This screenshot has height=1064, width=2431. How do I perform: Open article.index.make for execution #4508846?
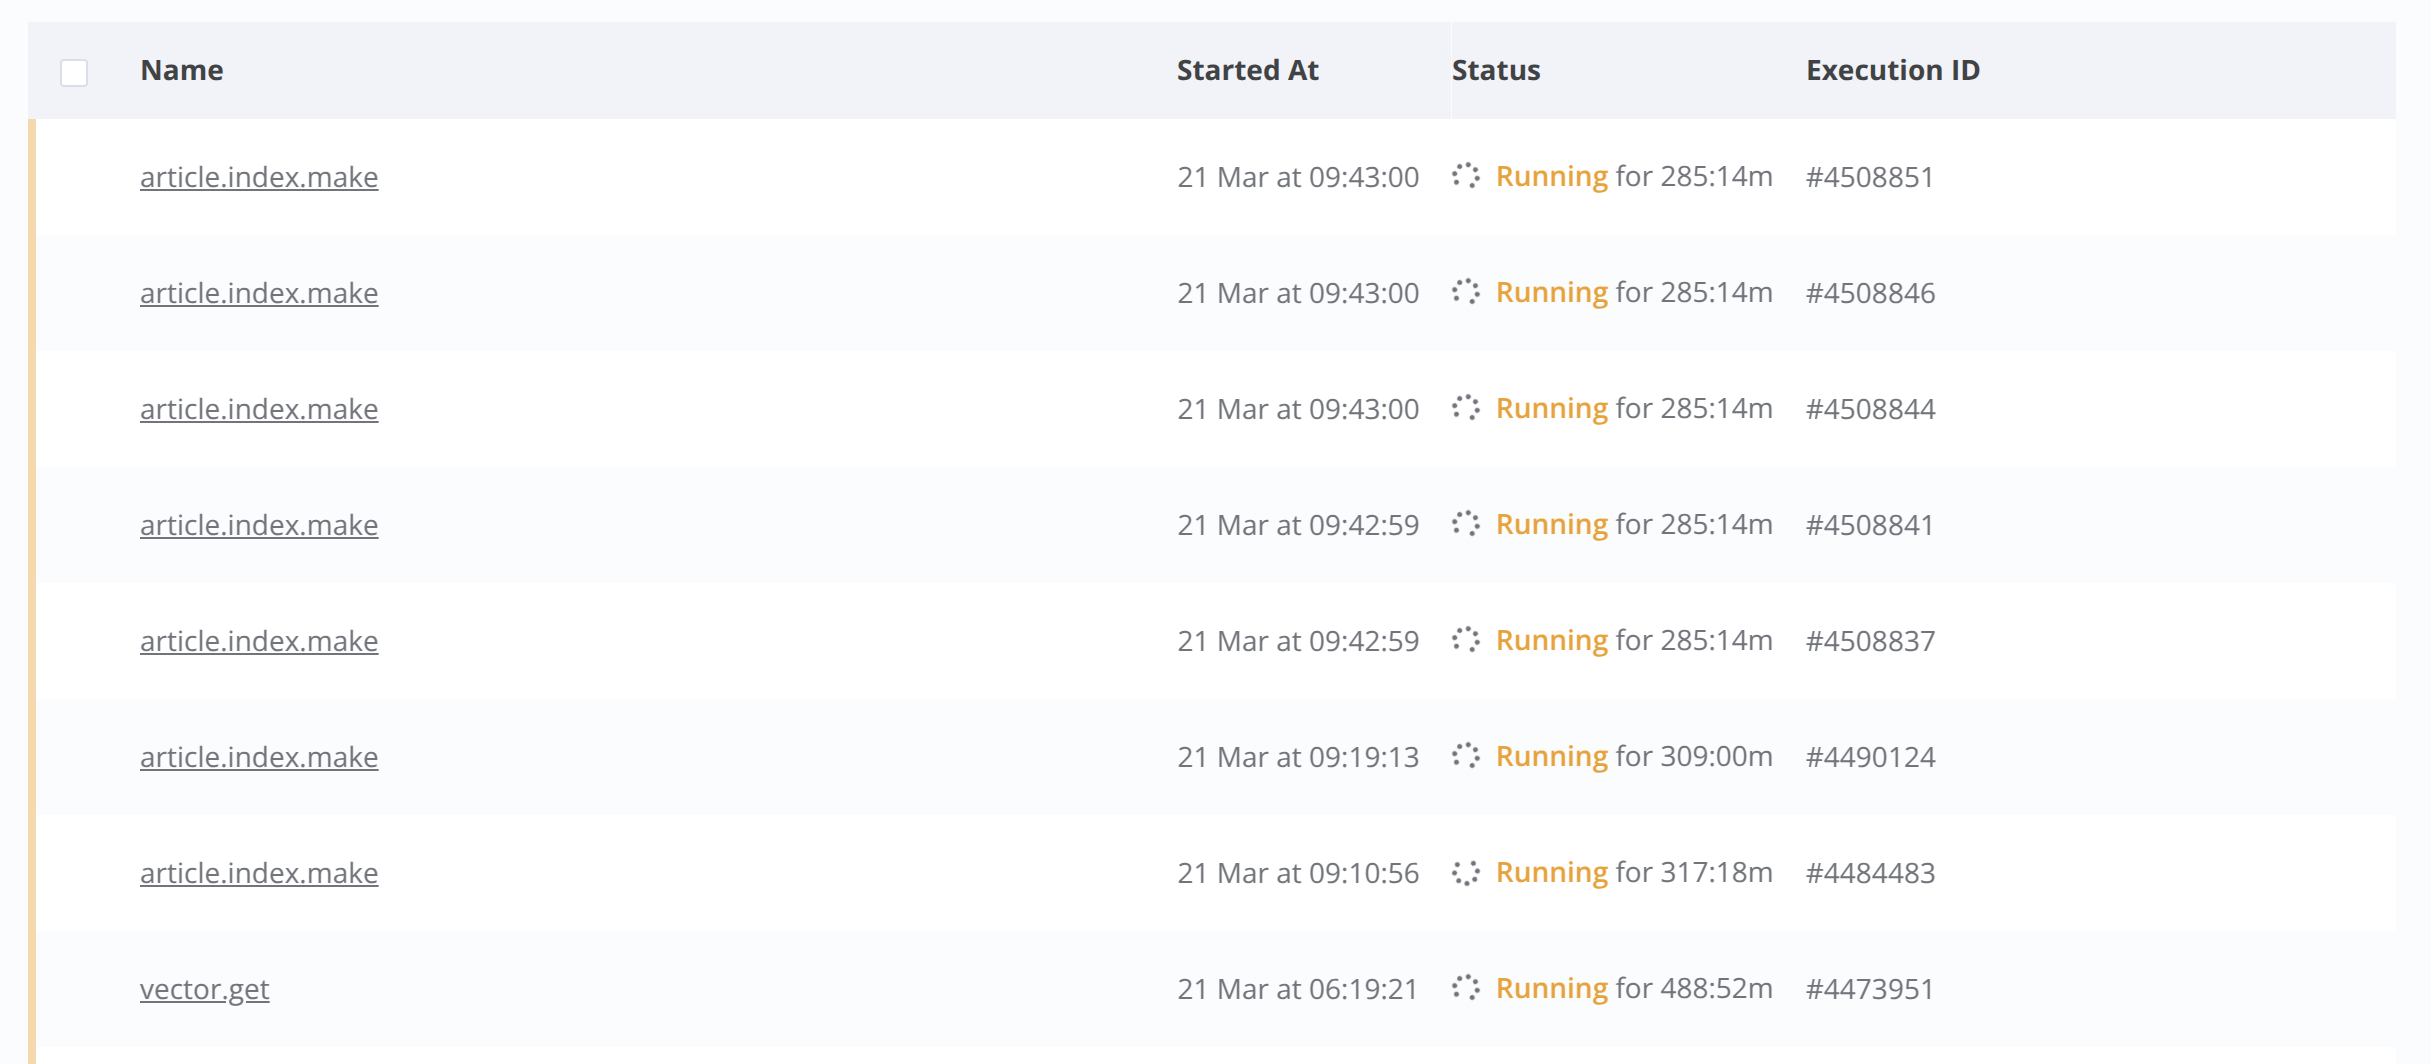[x=259, y=293]
